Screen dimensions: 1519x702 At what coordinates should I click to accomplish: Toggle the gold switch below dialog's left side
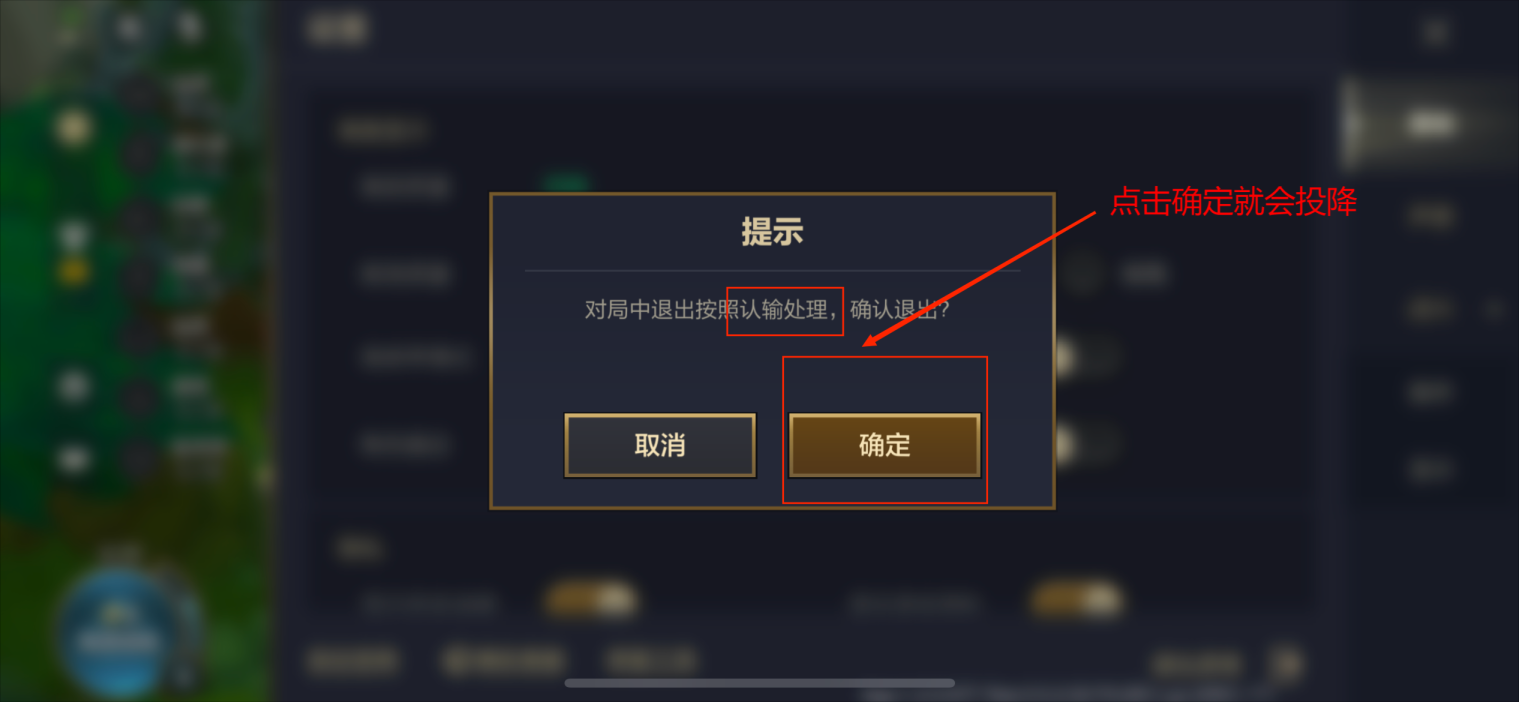[x=591, y=601]
